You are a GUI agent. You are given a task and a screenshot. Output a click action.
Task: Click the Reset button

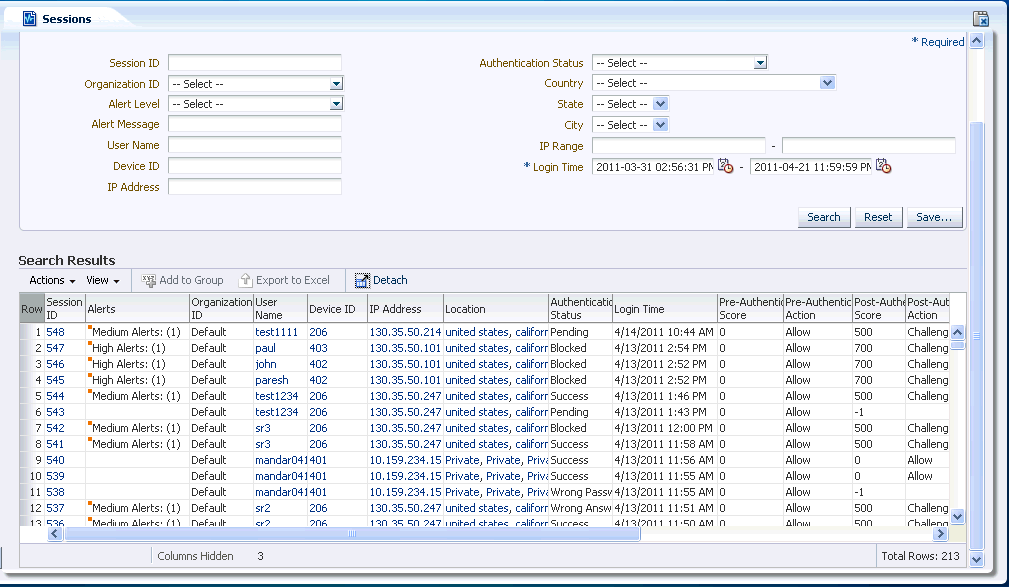point(877,217)
